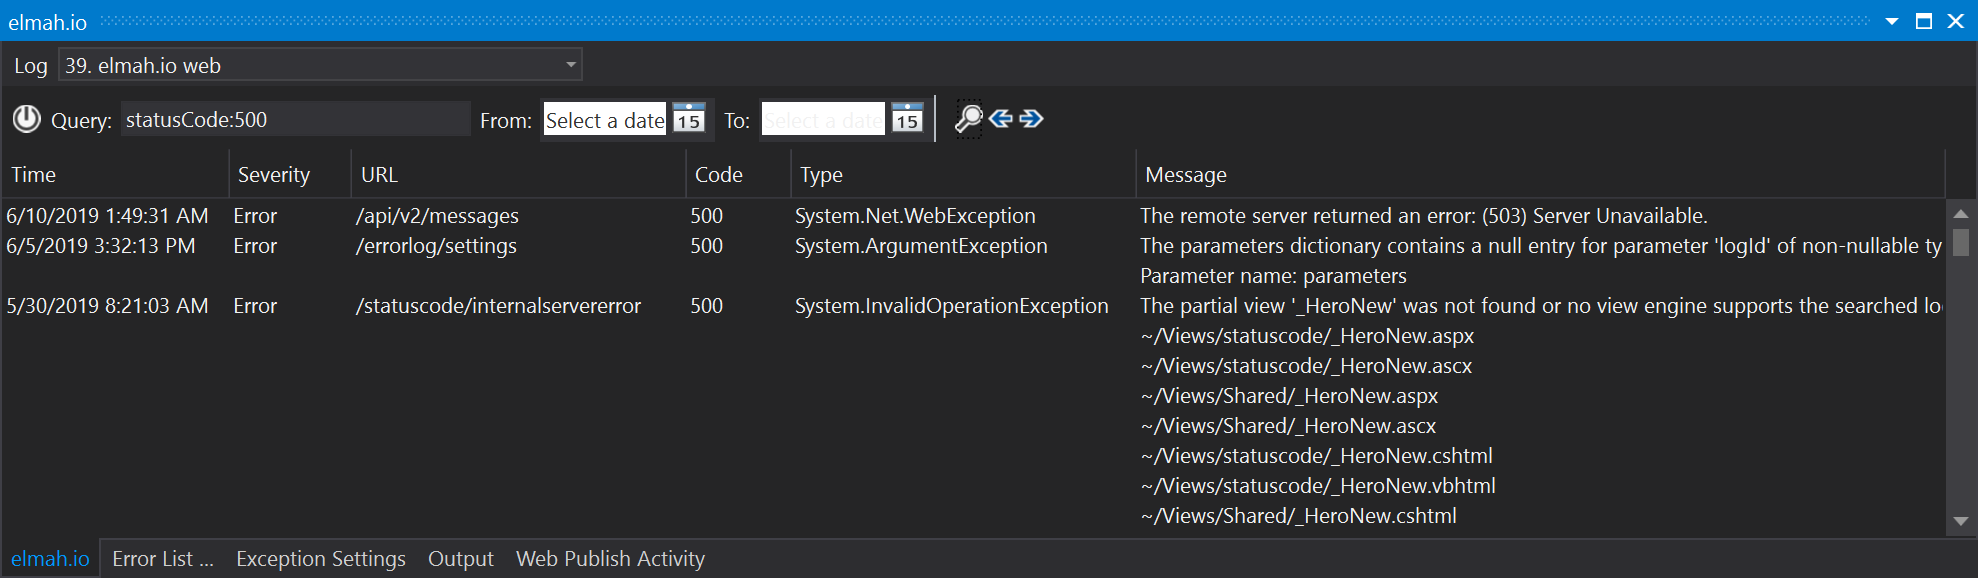Click the /api/v2/messages URL cell
This screenshot has width=1978, height=578.
pyautogui.click(x=437, y=216)
